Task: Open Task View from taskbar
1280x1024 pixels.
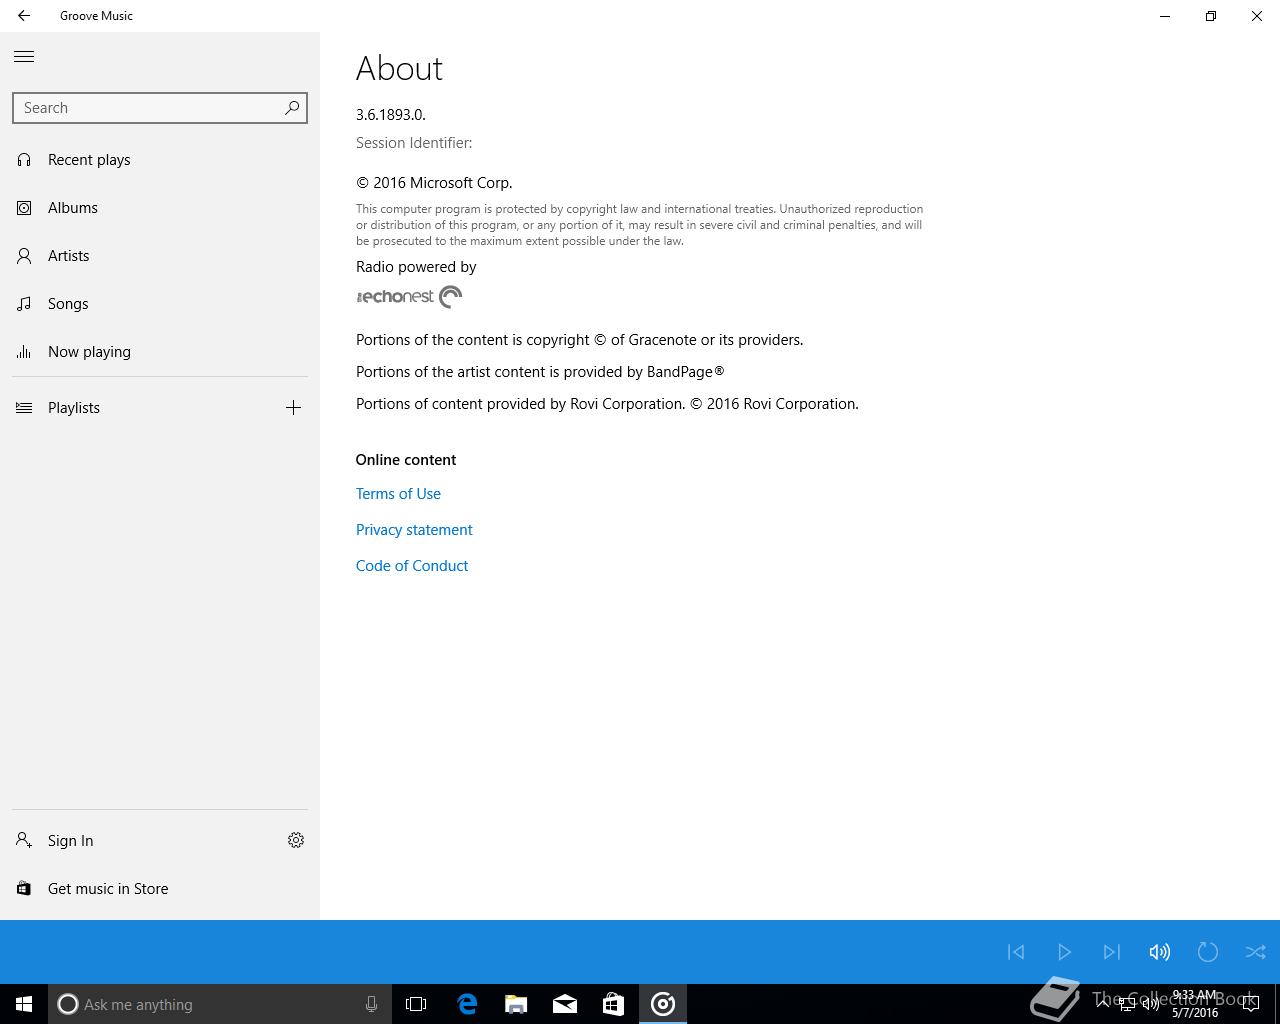Action: pos(416,1004)
